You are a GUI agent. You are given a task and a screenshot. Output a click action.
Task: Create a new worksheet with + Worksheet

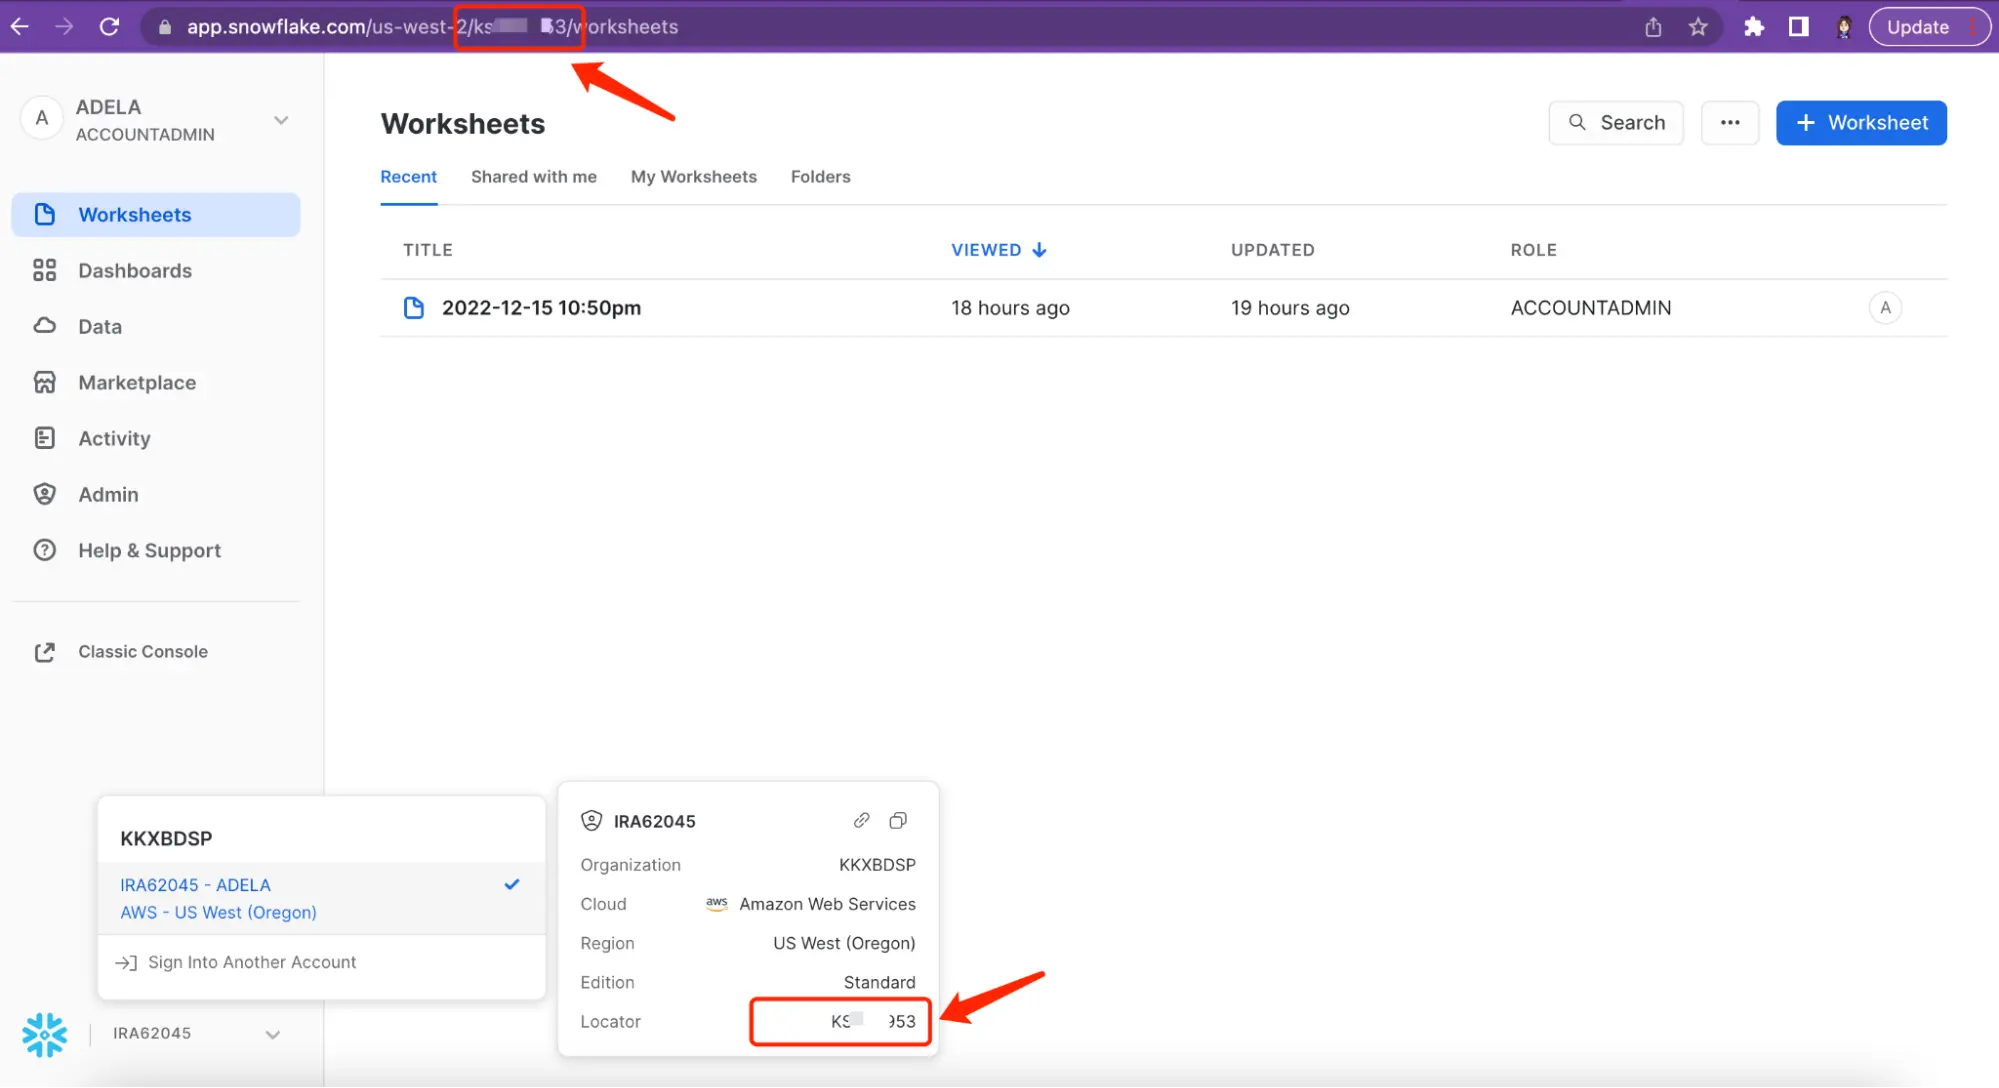pos(1861,123)
